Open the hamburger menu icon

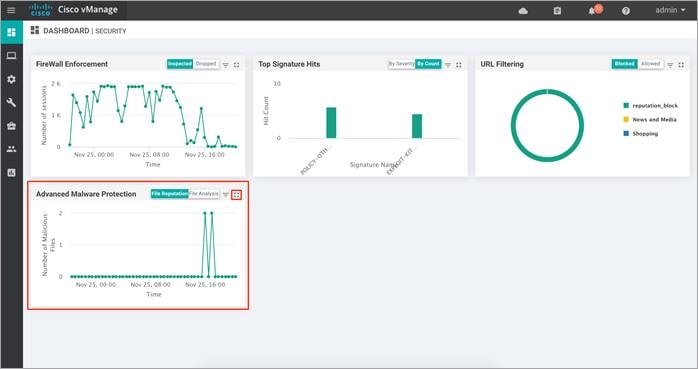[11, 10]
